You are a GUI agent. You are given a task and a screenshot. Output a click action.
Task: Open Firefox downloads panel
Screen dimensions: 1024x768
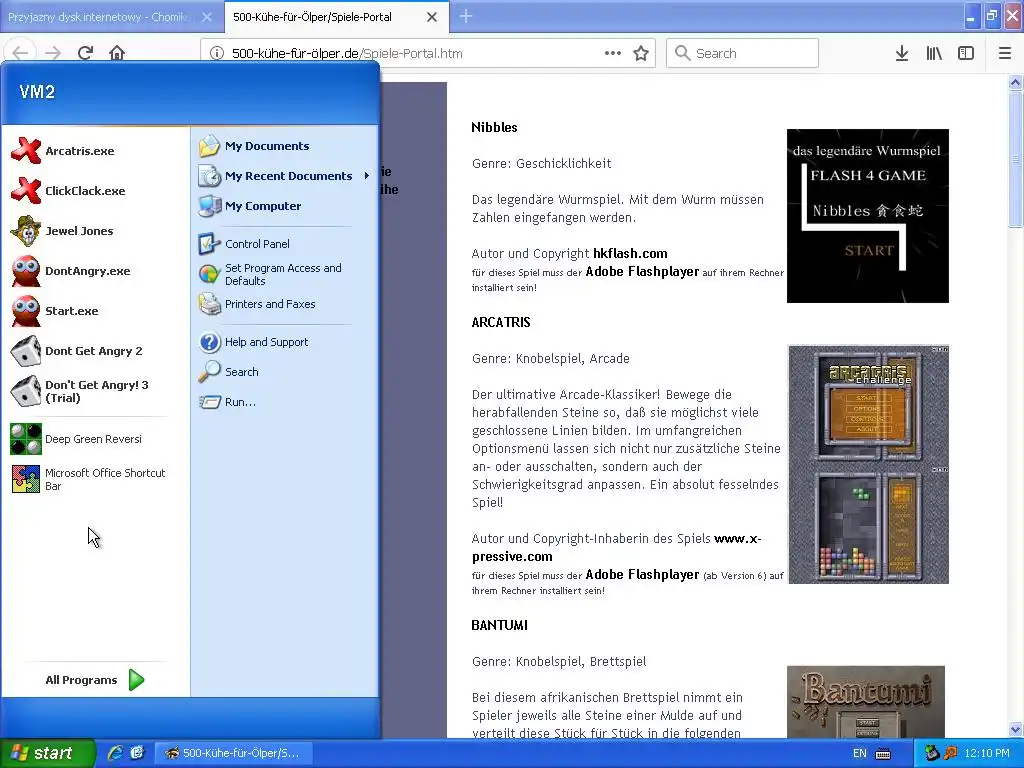pos(902,53)
